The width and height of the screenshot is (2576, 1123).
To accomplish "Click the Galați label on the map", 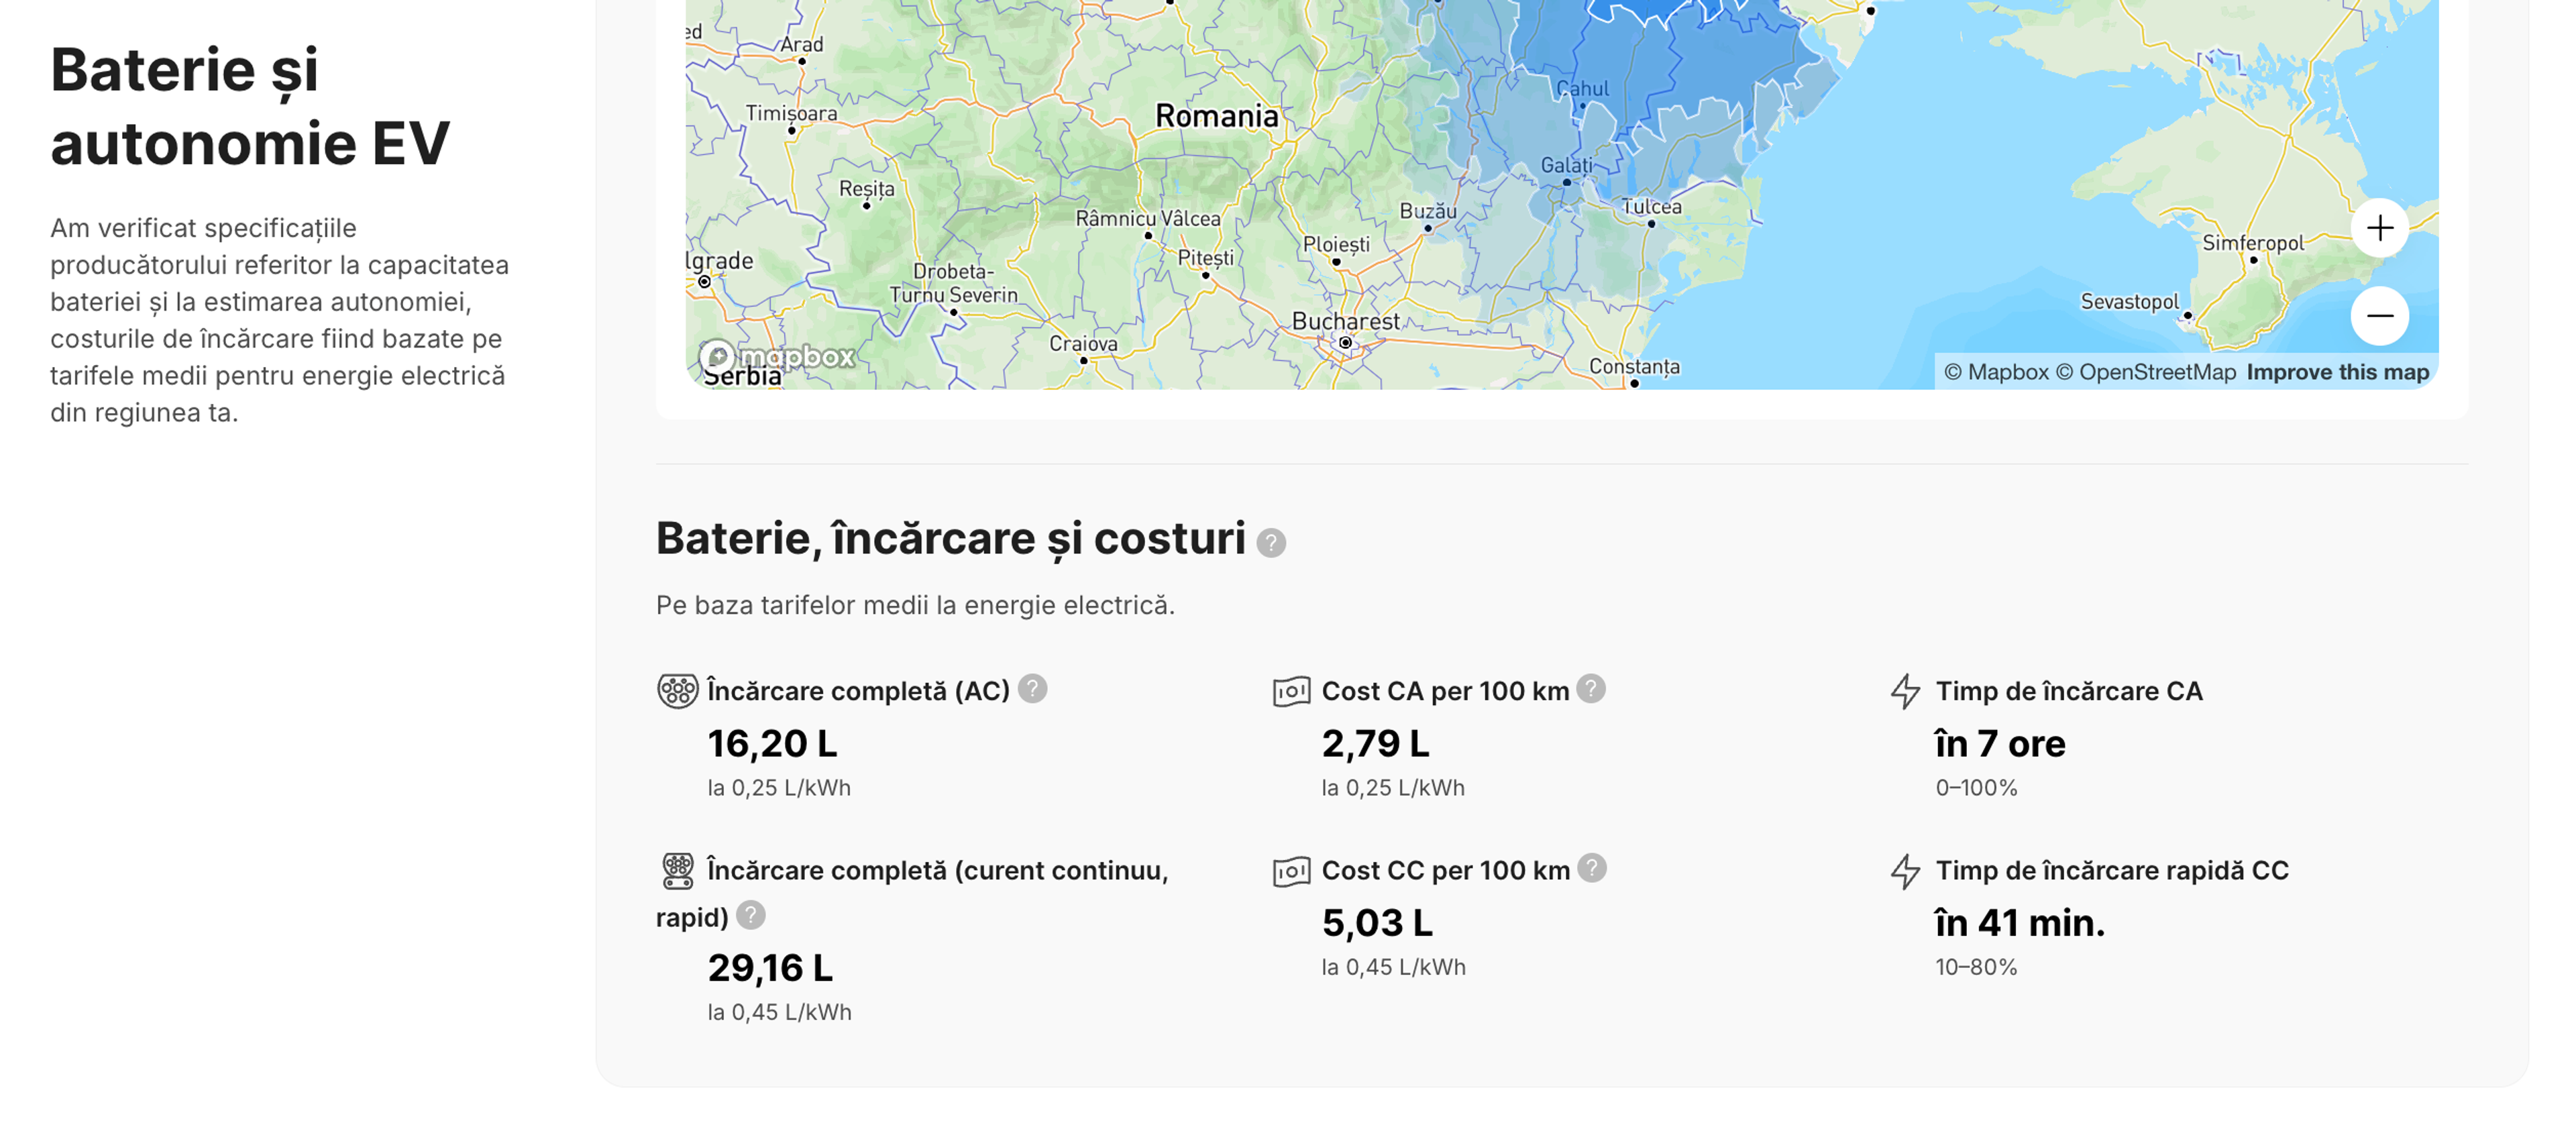I will tap(1566, 165).
